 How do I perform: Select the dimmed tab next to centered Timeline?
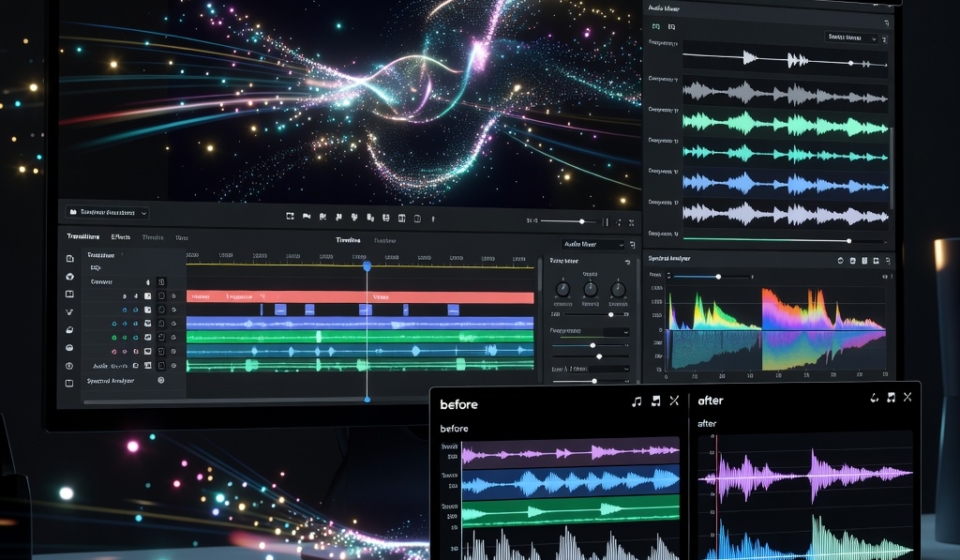384,241
